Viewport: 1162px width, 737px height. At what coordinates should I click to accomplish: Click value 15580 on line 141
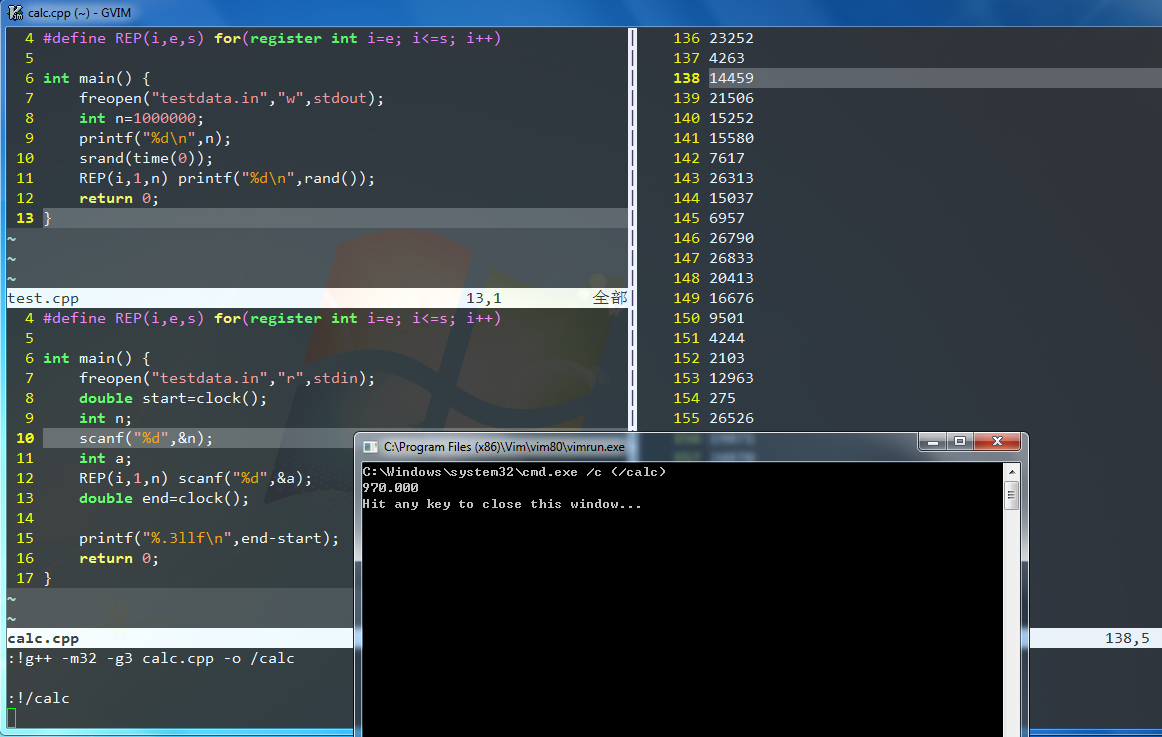pyautogui.click(x=731, y=138)
